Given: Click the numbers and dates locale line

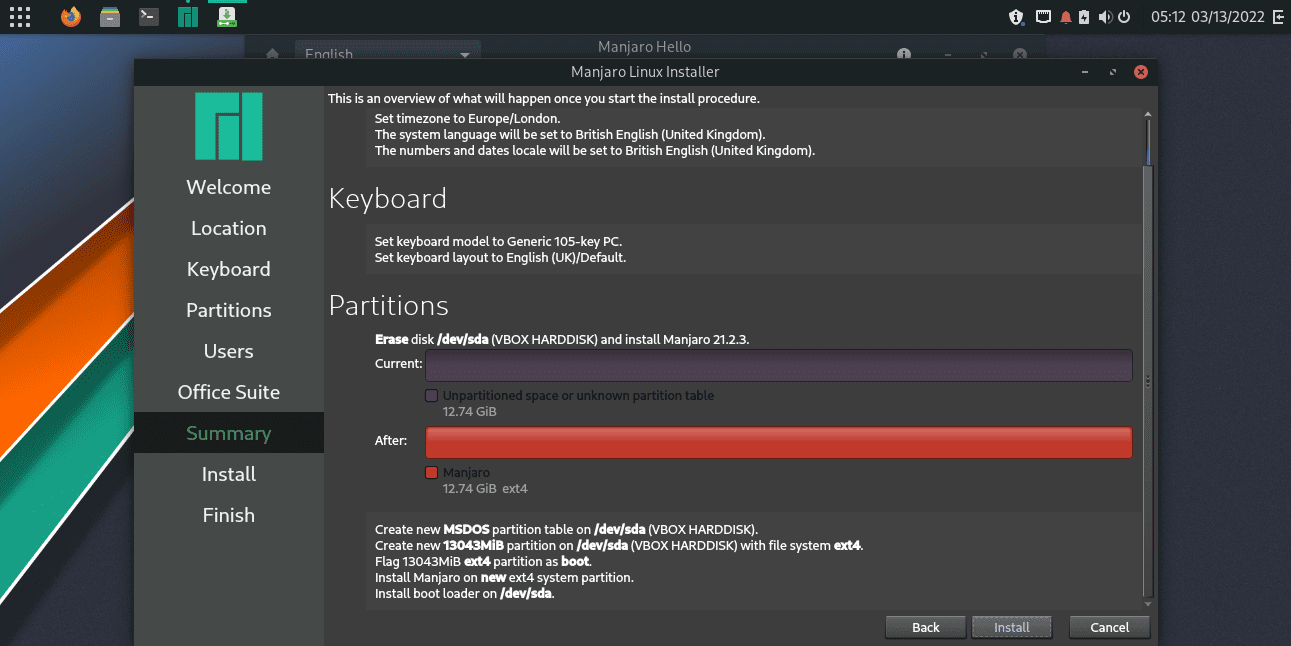Looking at the screenshot, I should pyautogui.click(x=595, y=151).
